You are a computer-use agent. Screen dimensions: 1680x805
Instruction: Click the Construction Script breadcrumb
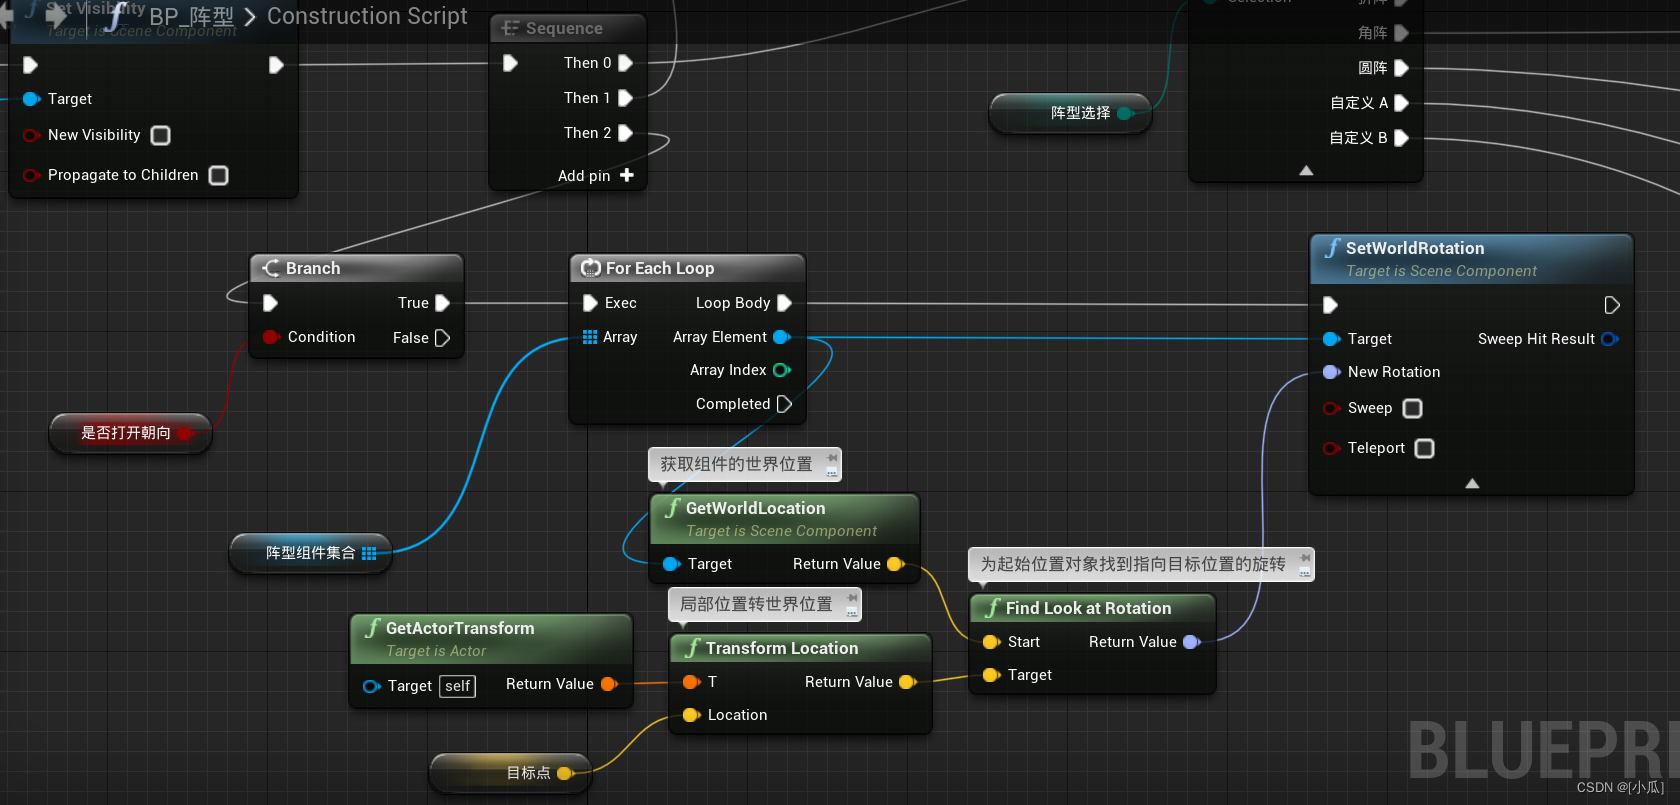(x=367, y=16)
